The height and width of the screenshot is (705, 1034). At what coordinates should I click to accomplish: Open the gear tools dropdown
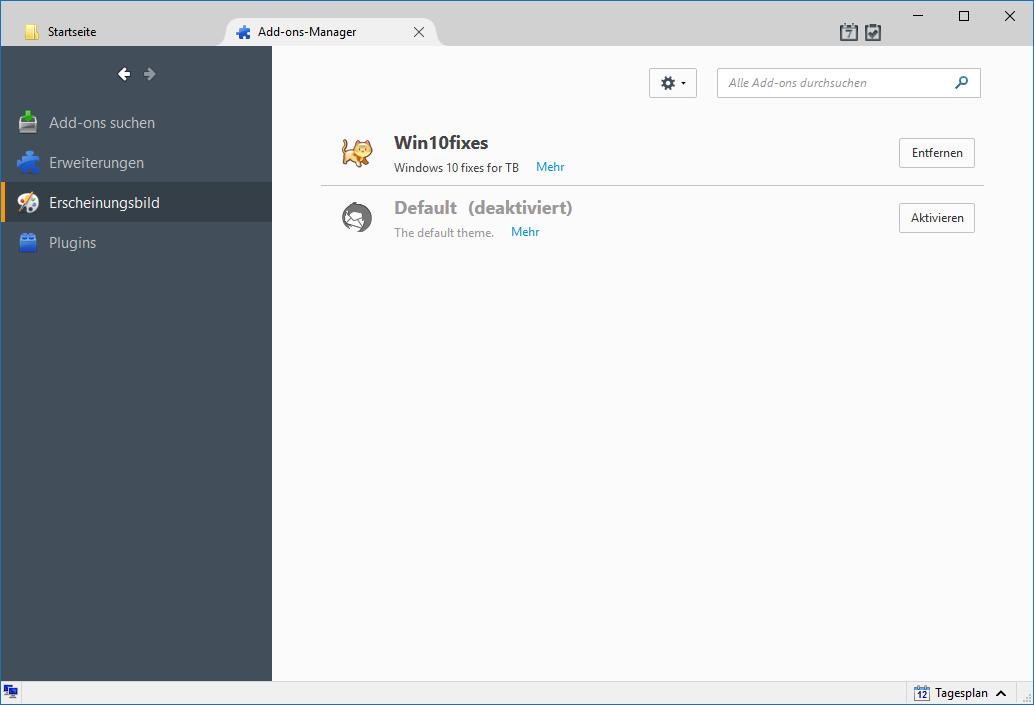673,83
